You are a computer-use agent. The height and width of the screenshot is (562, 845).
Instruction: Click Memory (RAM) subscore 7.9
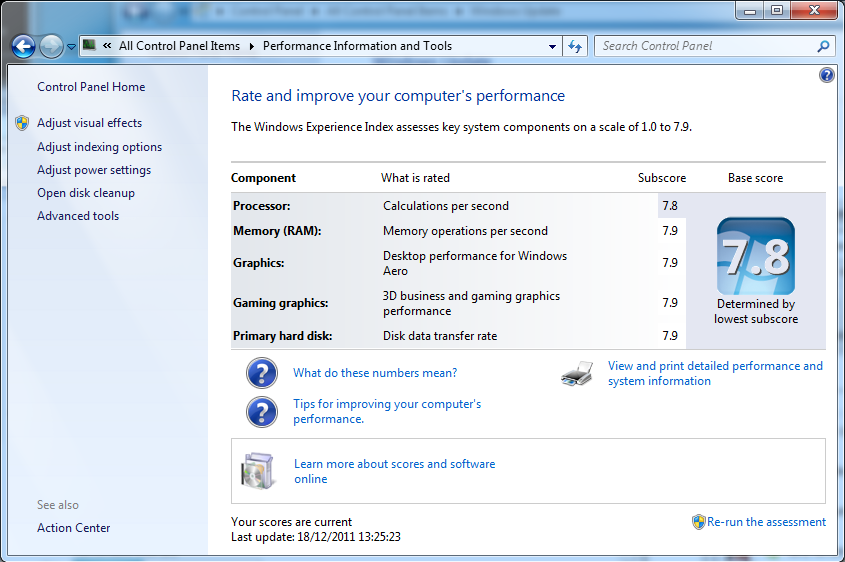pos(670,231)
